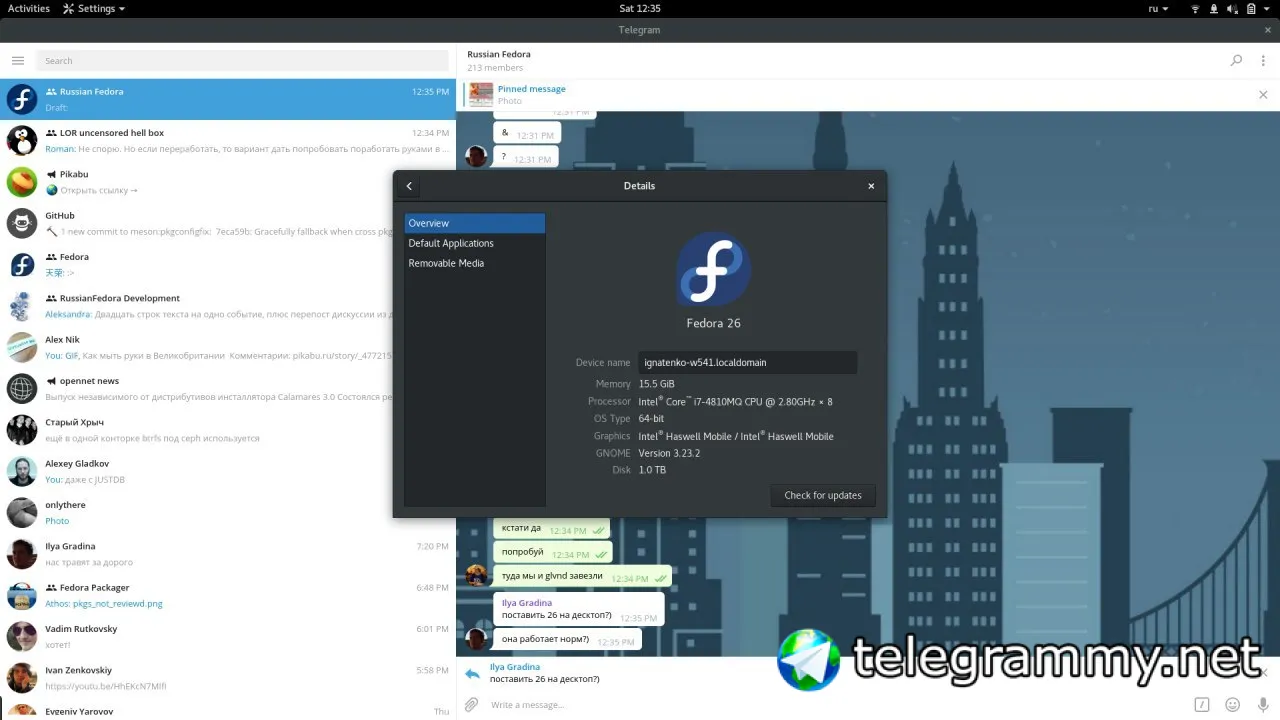
Task: Open the Settings app menu dropdown
Action: [x=94, y=9]
